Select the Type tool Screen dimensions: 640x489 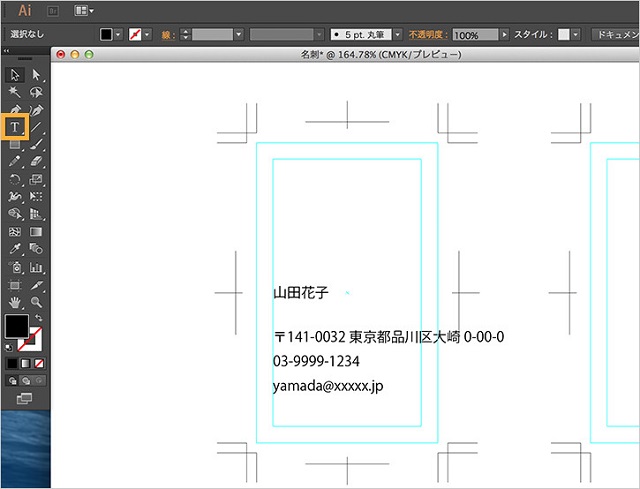tap(15, 127)
